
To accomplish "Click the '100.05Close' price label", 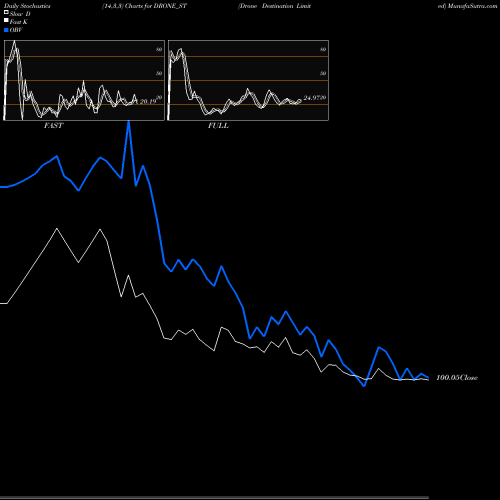I will pos(457,378).
